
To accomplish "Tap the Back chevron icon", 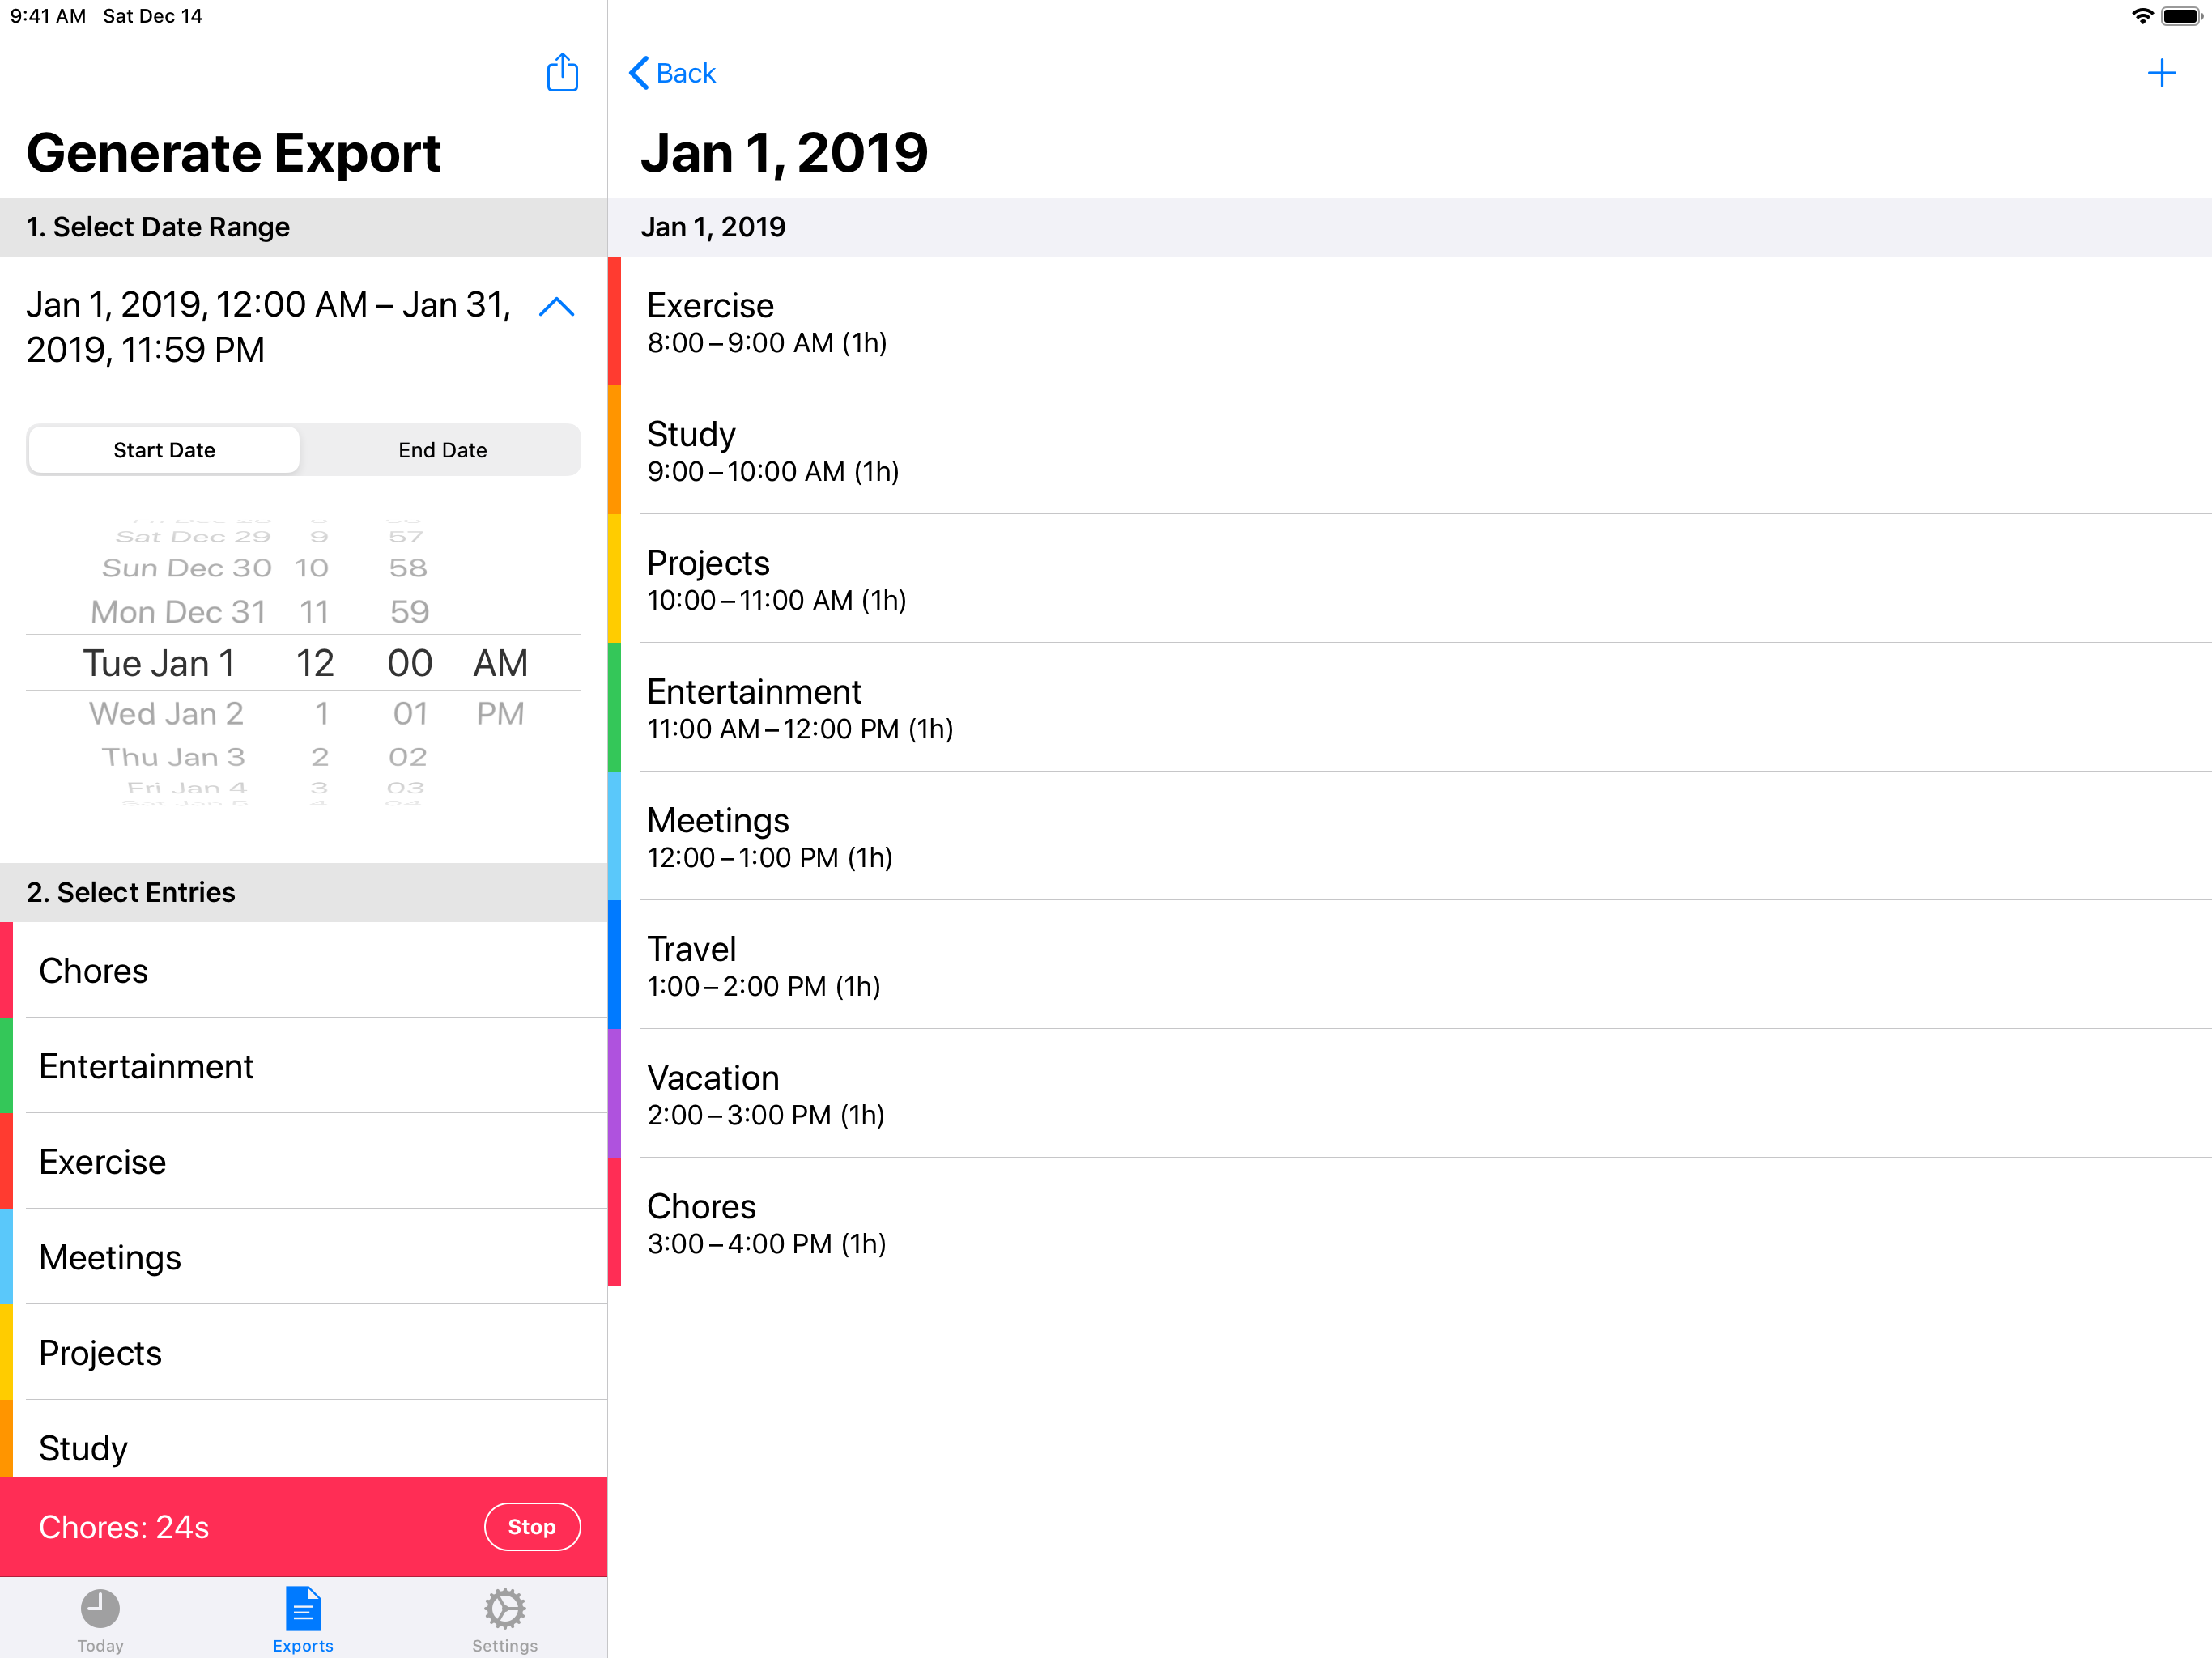I will point(639,73).
